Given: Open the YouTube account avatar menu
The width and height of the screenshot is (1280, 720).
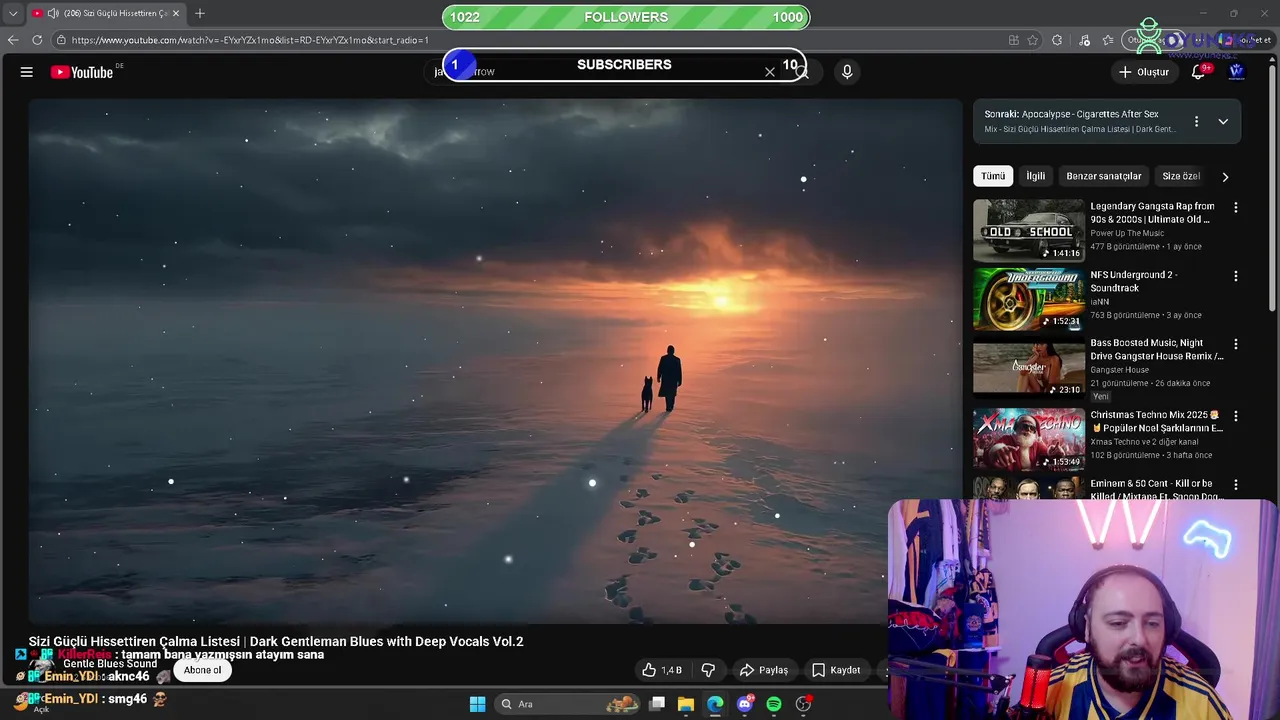Looking at the screenshot, I should 1236,72.
